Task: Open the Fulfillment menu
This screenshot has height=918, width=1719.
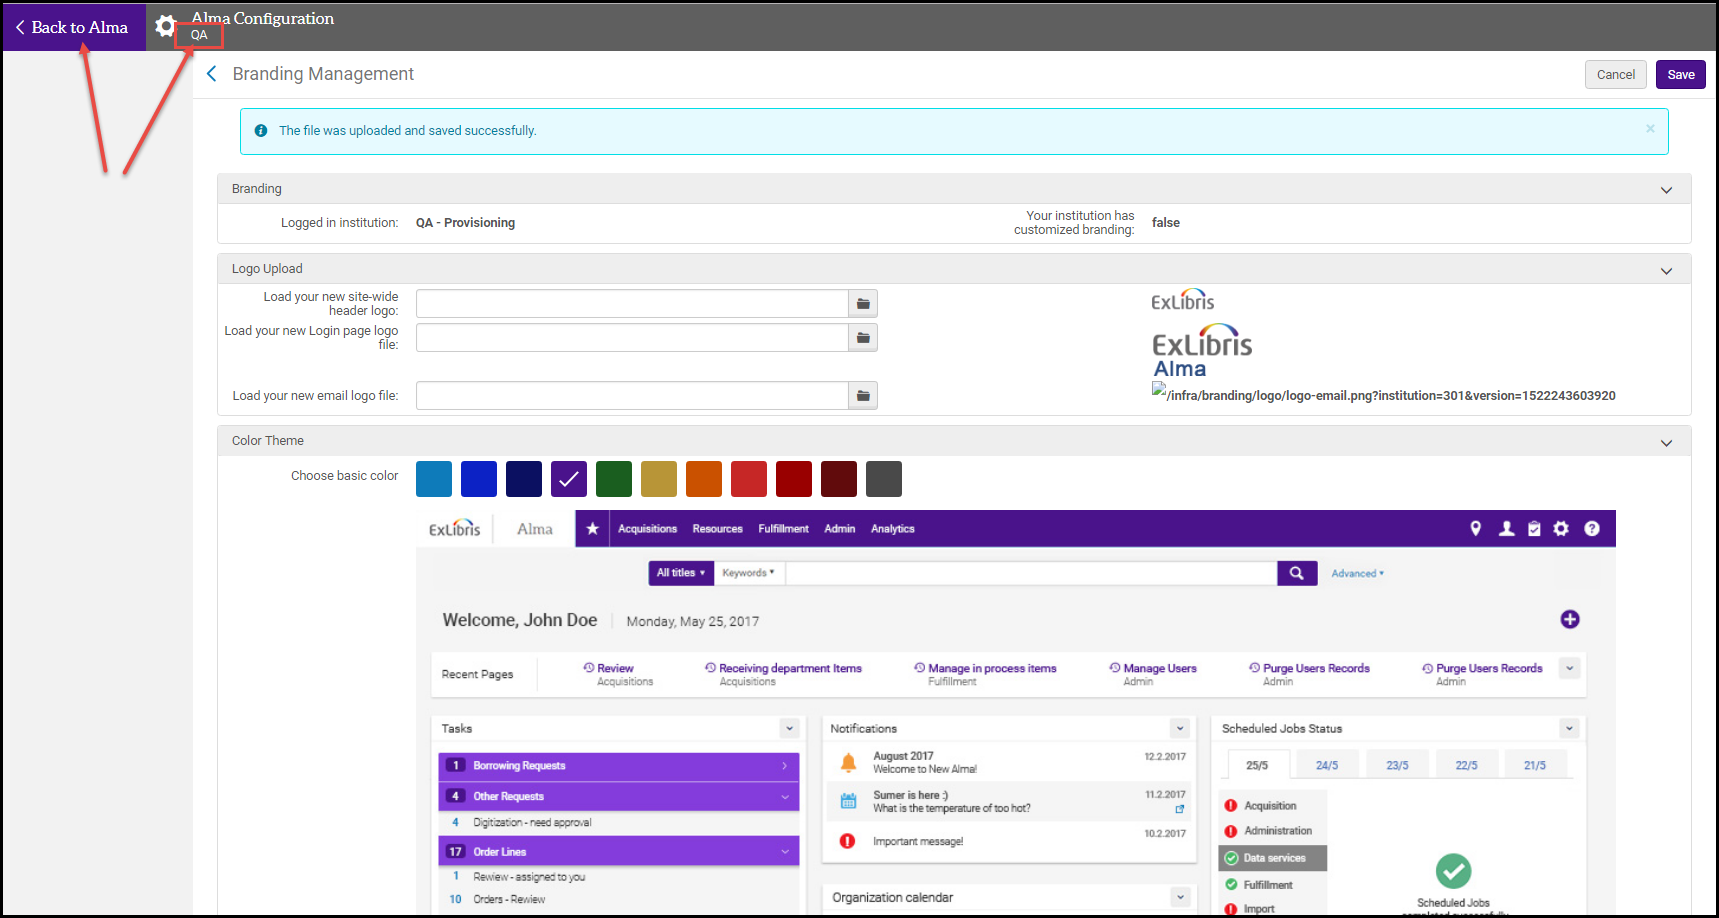Action: 783,529
